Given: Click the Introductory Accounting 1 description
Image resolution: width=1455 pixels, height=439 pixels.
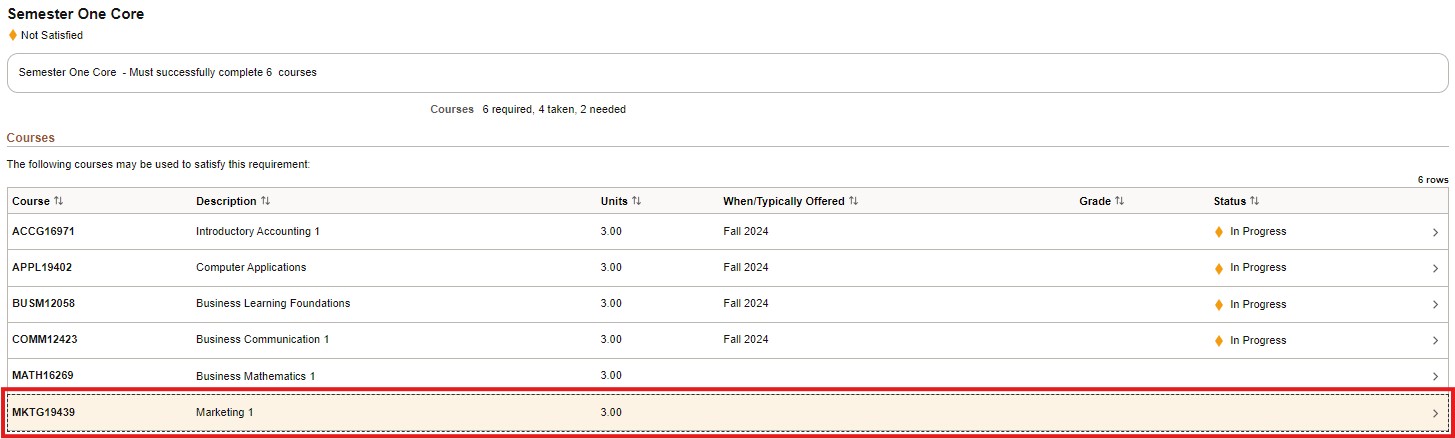Looking at the screenshot, I should click(x=257, y=232).
